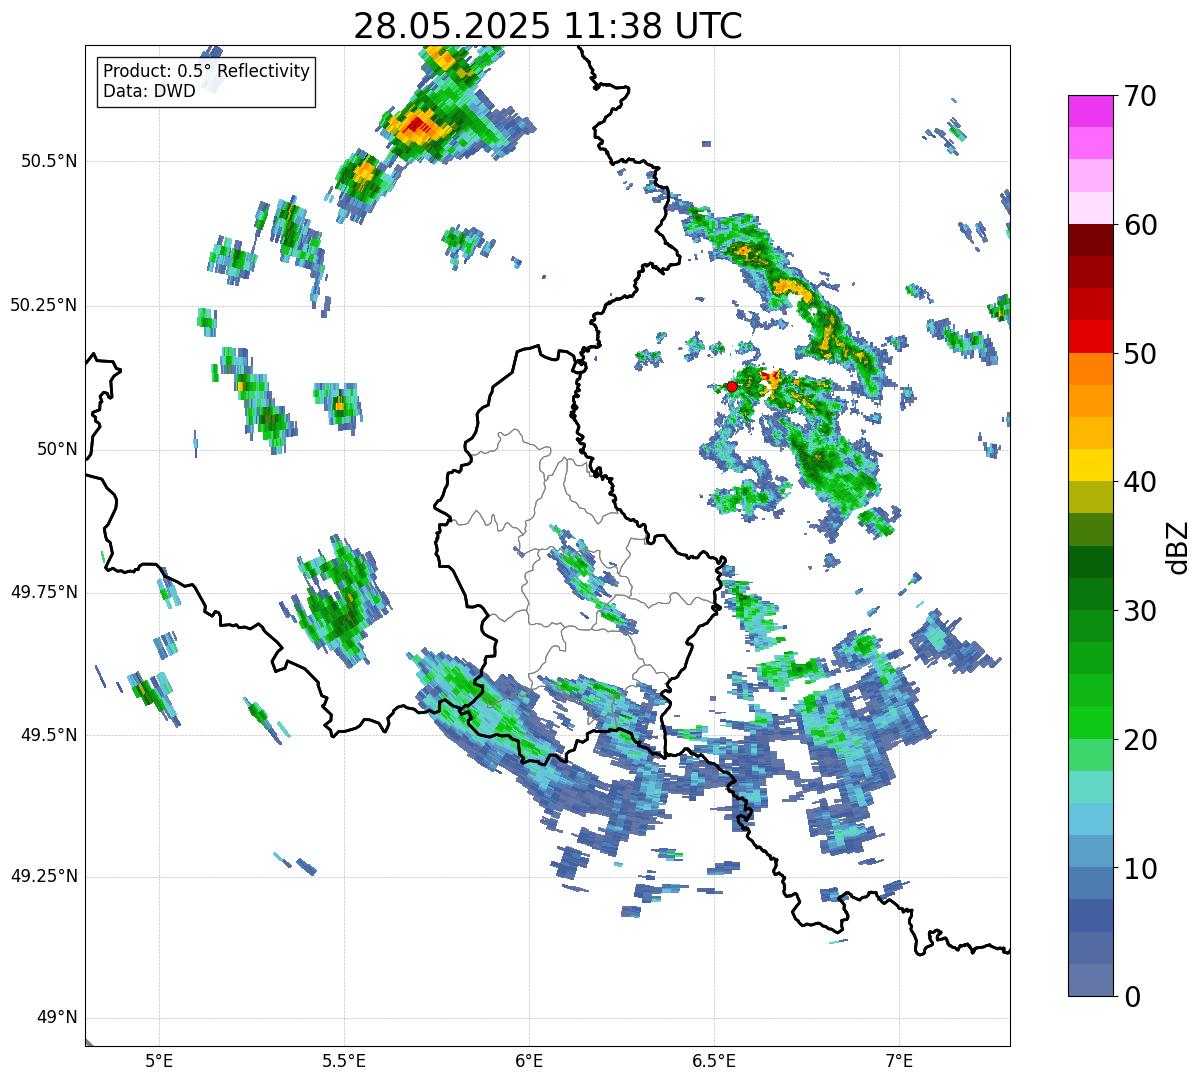
Task: Click the colorbar tick label 10
Action: click(x=1140, y=869)
